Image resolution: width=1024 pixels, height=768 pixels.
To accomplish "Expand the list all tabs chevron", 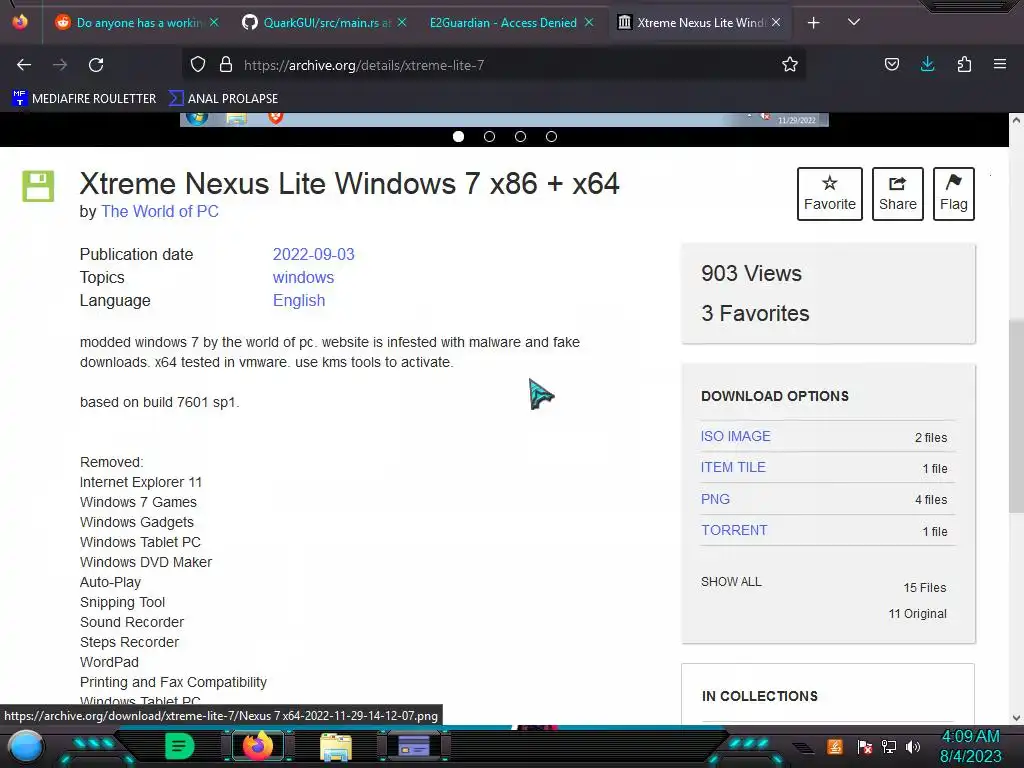I will point(854,22).
